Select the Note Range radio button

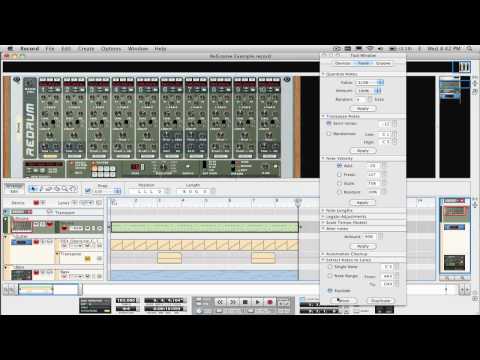330,276
